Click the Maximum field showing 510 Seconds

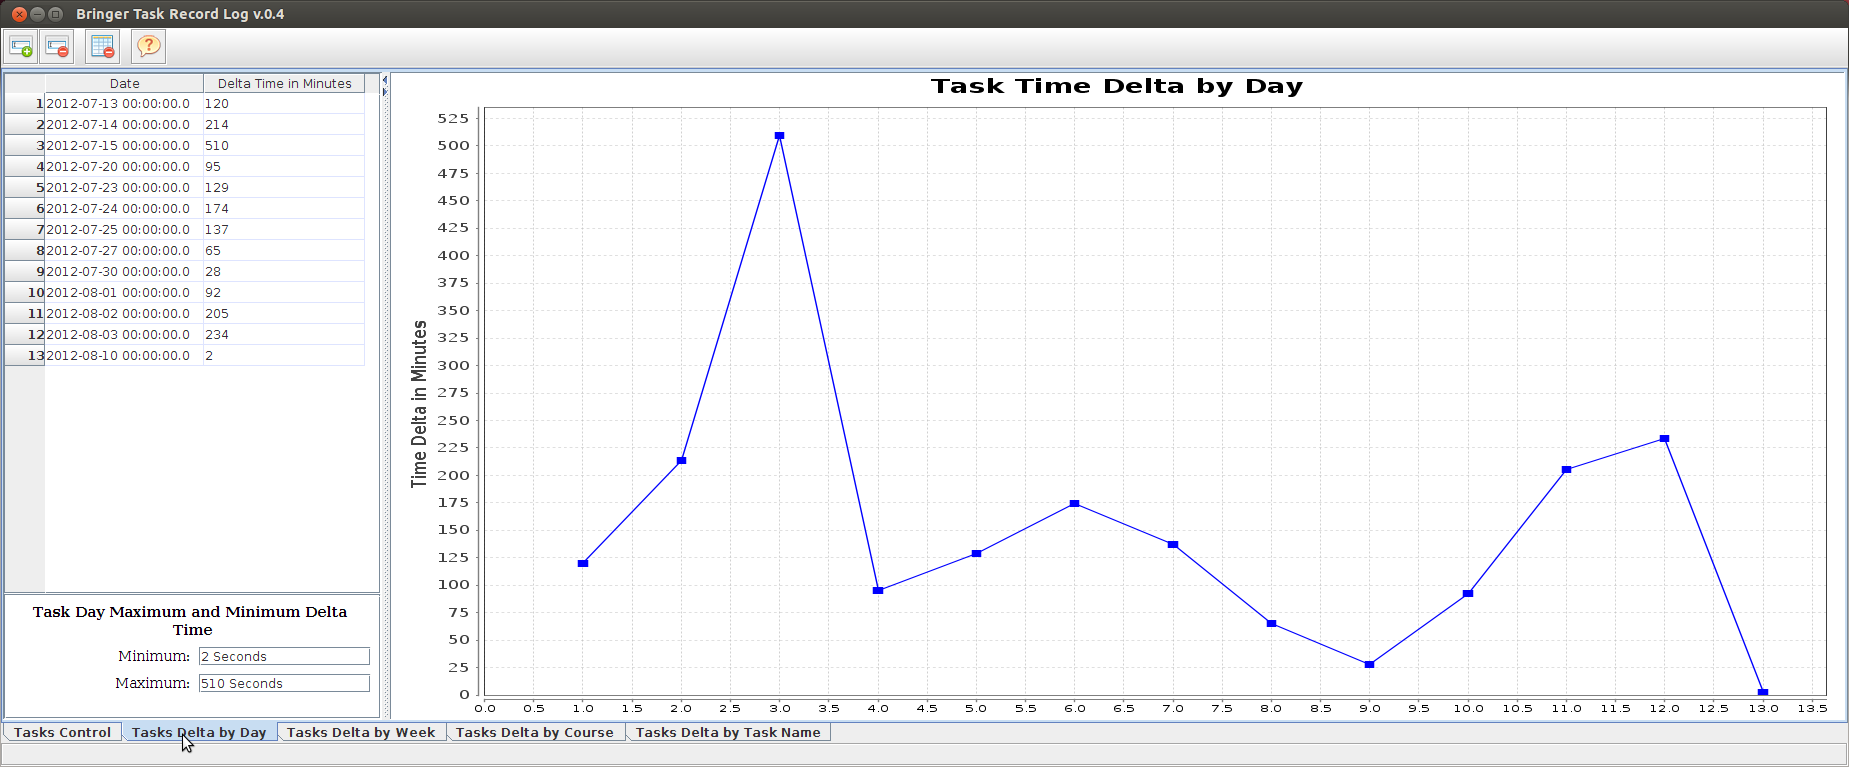284,683
